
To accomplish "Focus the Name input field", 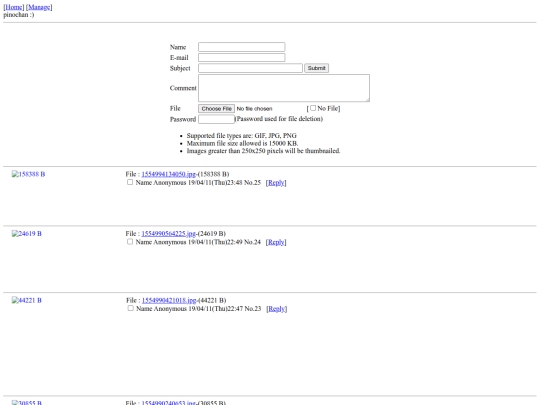I will tap(241, 47).
